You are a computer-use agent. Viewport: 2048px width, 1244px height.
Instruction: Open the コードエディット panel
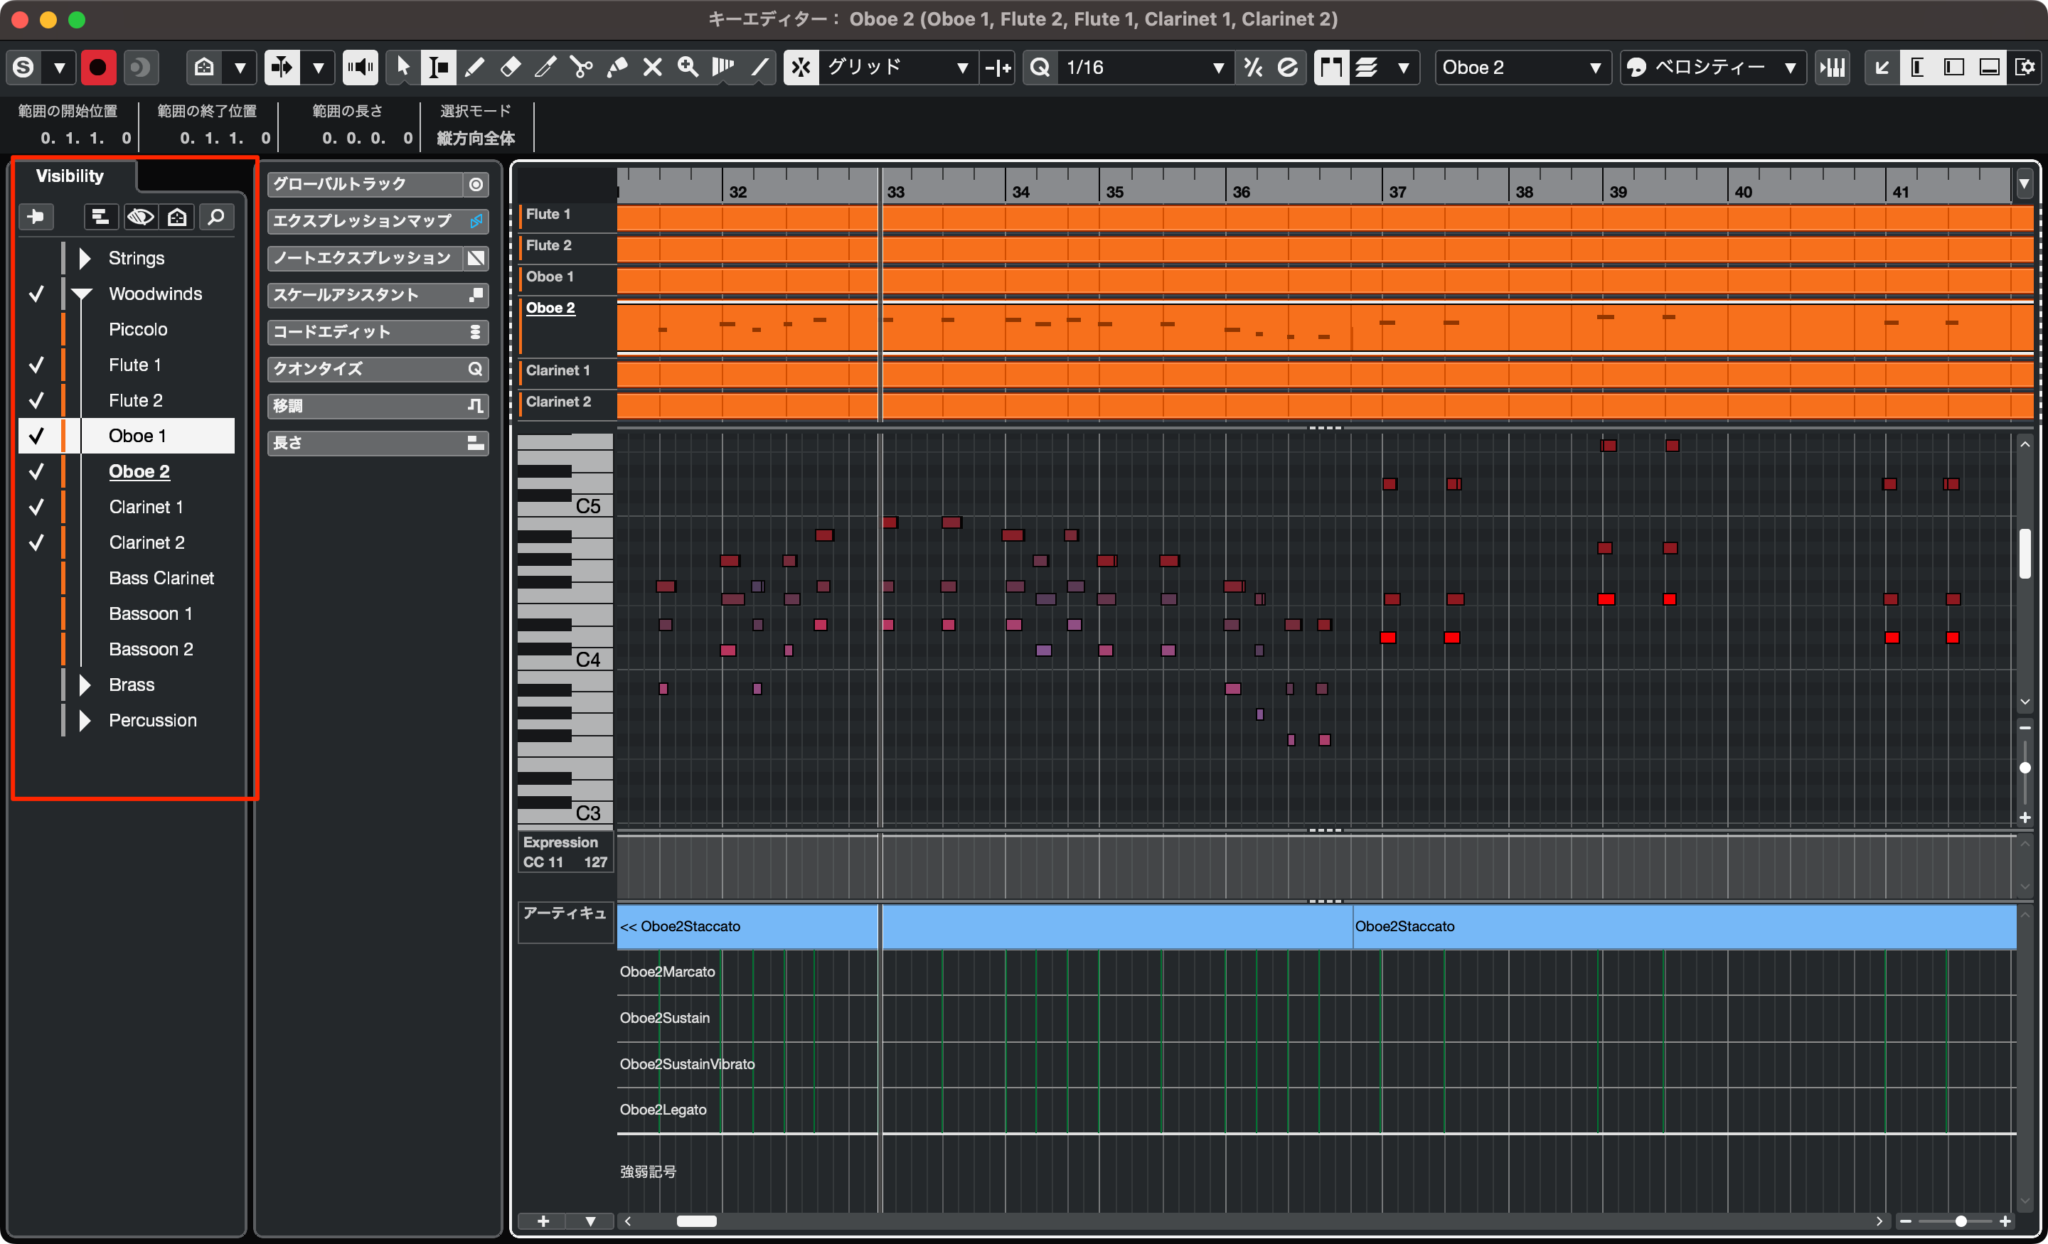[377, 331]
